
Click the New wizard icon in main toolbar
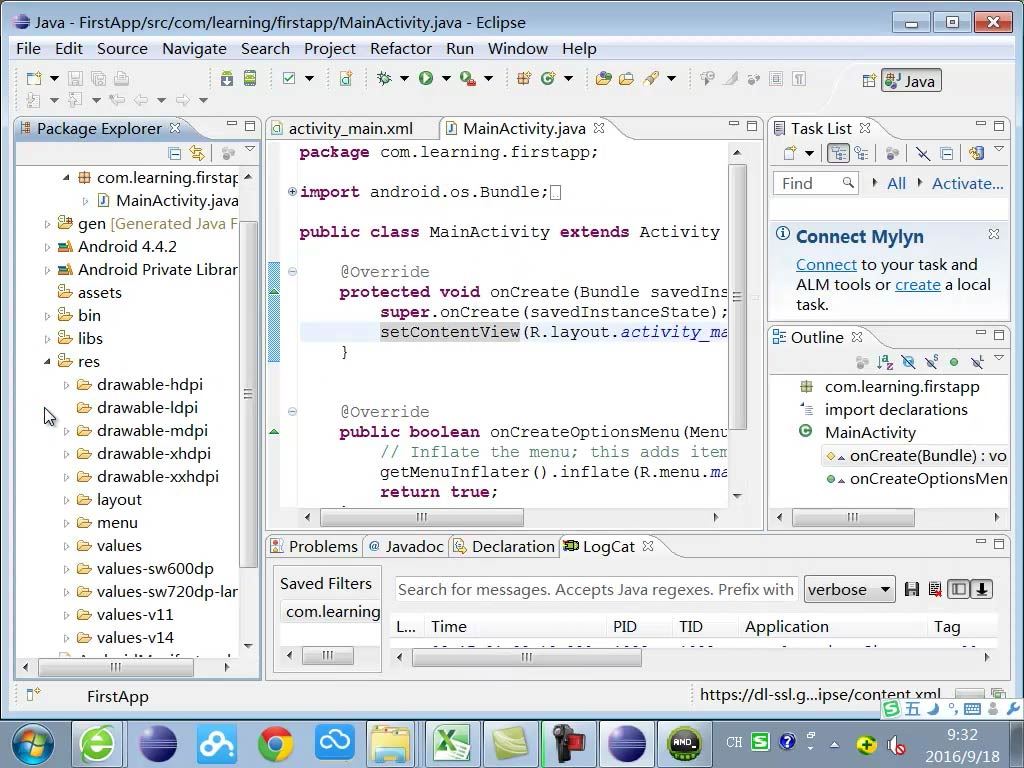(x=34, y=79)
